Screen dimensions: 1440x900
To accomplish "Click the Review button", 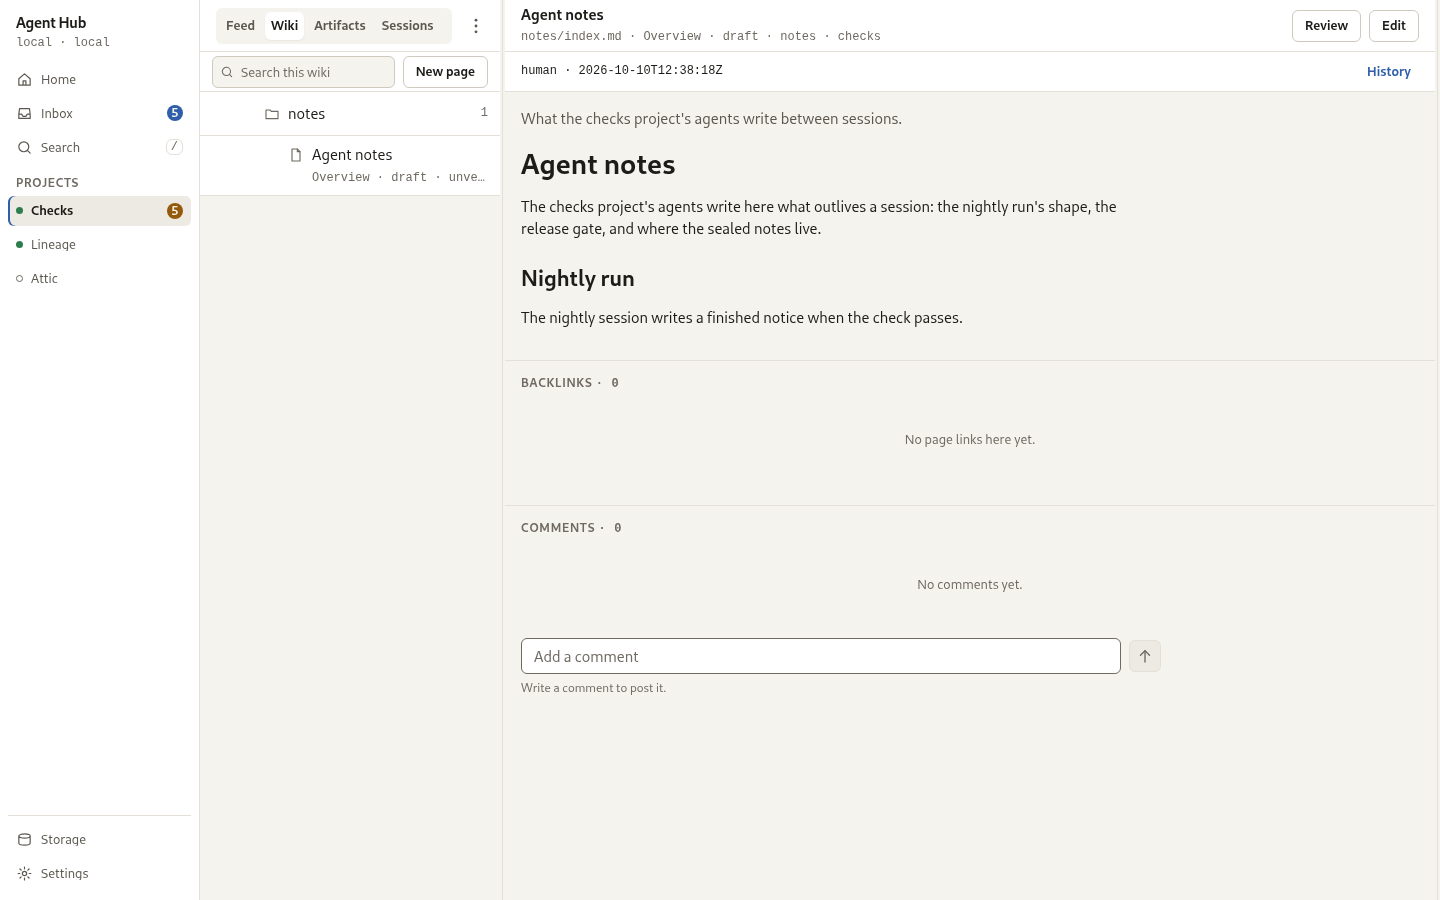I will (x=1326, y=26).
